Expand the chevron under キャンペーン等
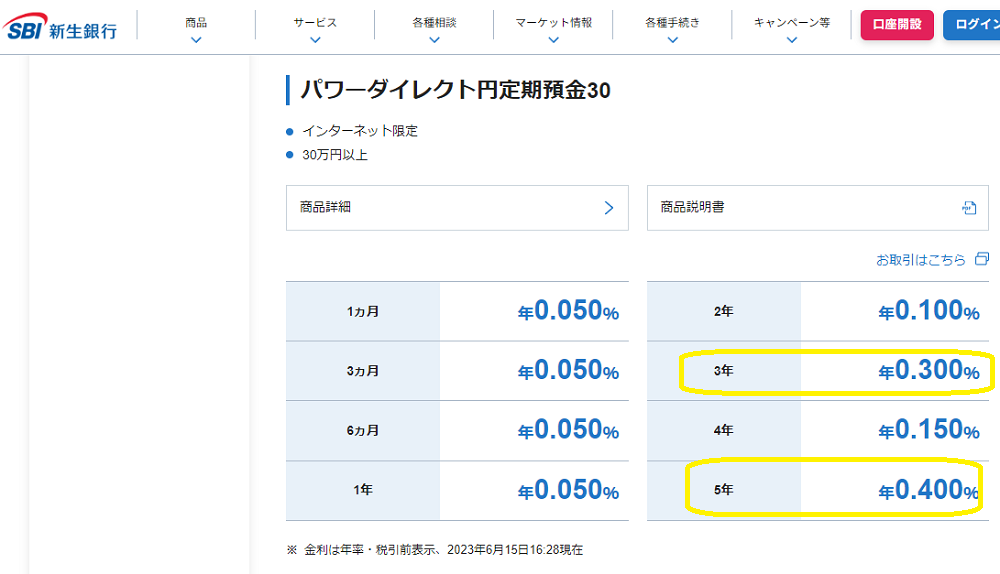 [x=792, y=40]
